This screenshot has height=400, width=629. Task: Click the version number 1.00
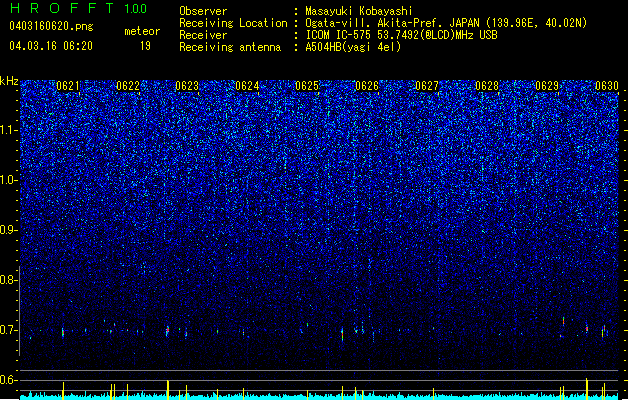(136, 9)
